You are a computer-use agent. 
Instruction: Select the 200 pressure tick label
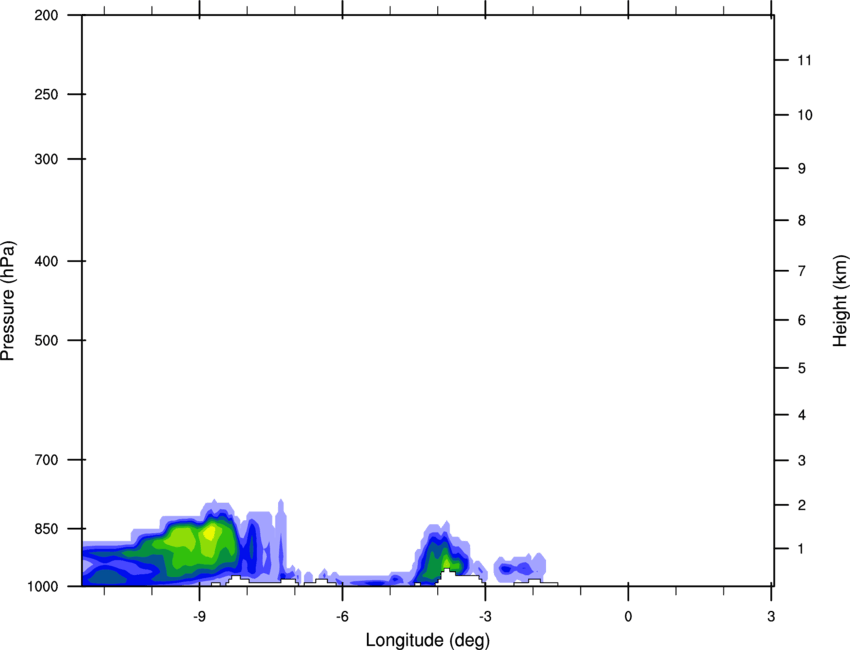point(46,15)
